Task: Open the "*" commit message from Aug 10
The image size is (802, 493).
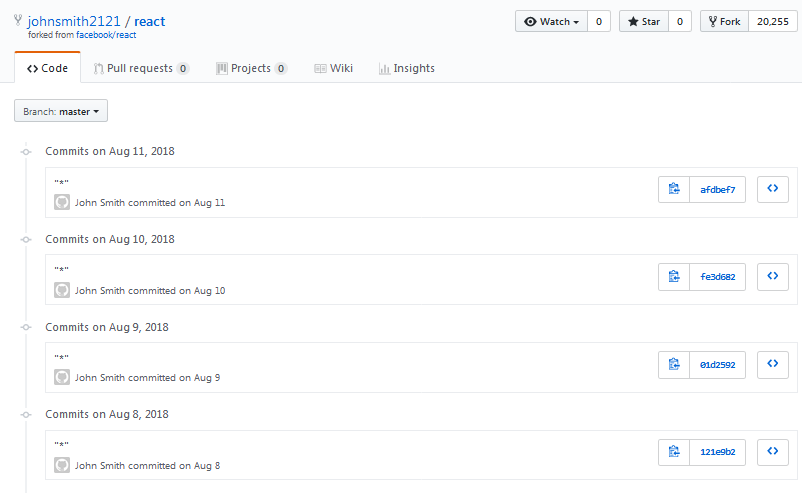Action: (61, 269)
